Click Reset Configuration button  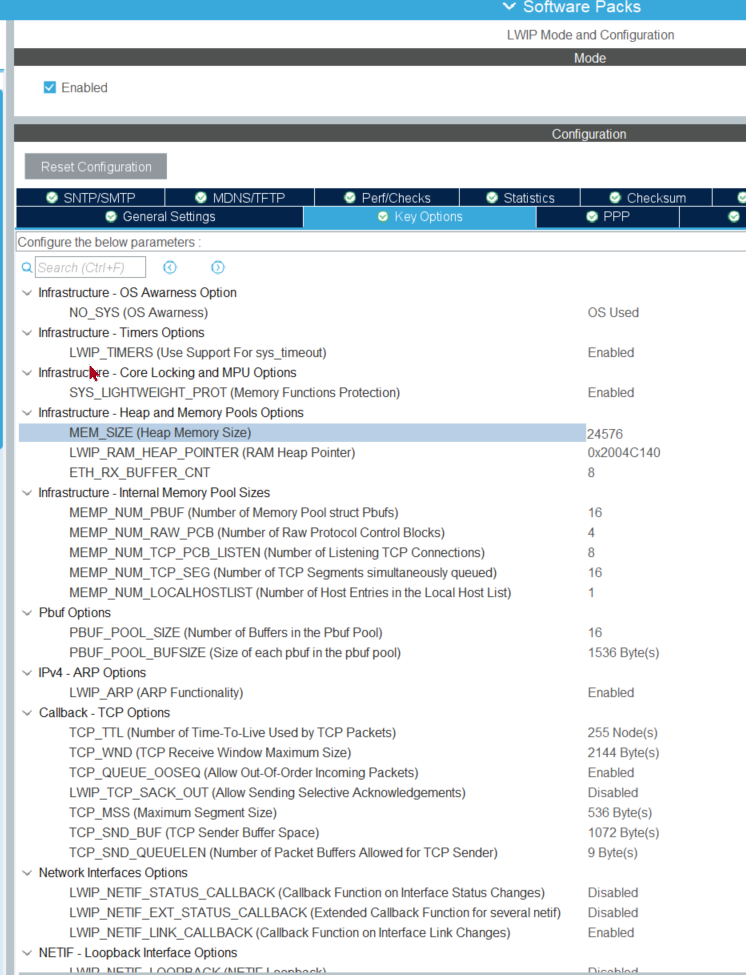[x=96, y=167]
